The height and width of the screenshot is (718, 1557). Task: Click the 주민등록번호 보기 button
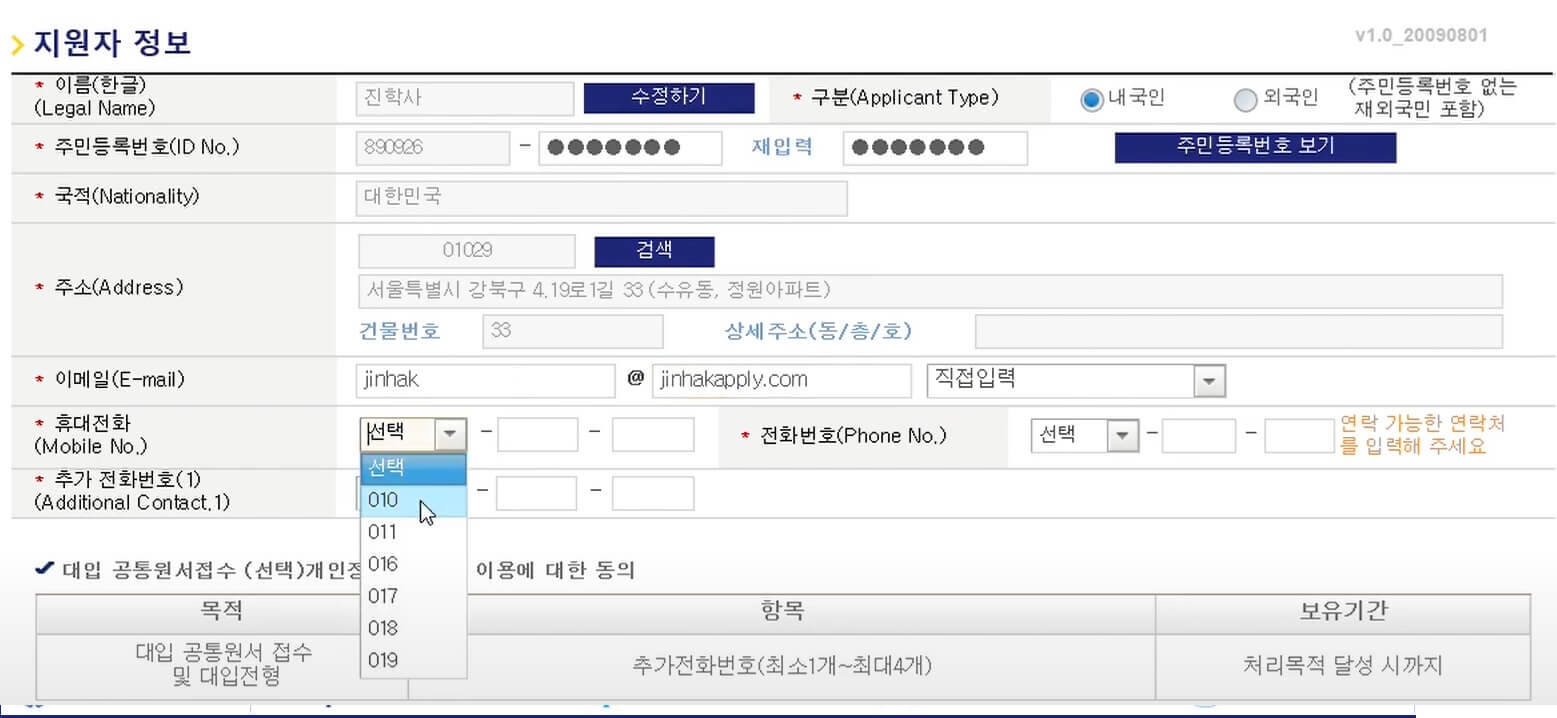click(x=1255, y=147)
